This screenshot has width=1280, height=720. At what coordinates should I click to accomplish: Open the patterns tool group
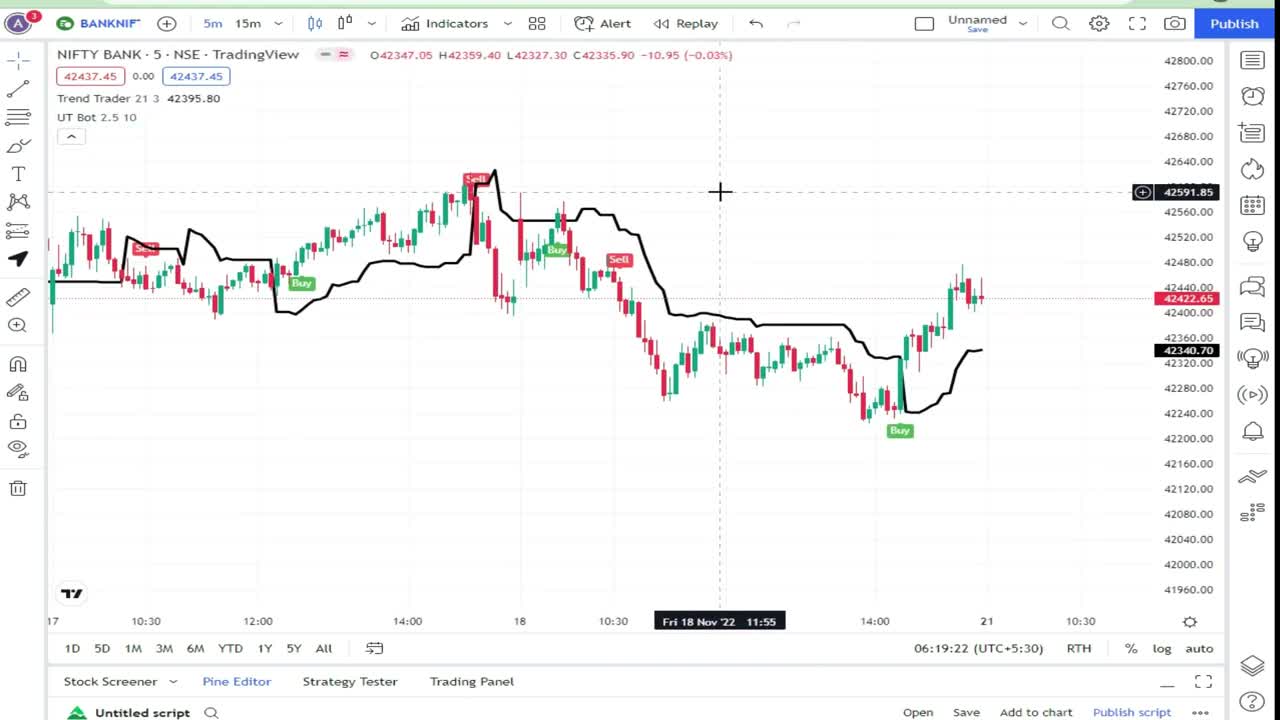point(18,202)
